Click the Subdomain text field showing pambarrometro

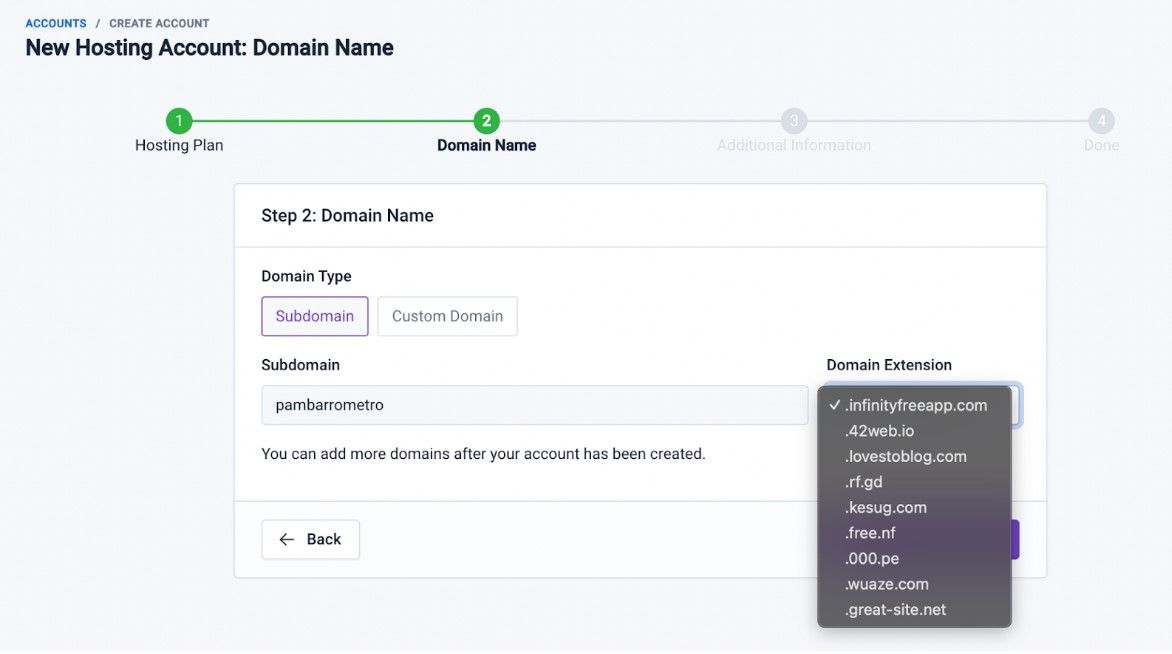pyautogui.click(x=534, y=405)
